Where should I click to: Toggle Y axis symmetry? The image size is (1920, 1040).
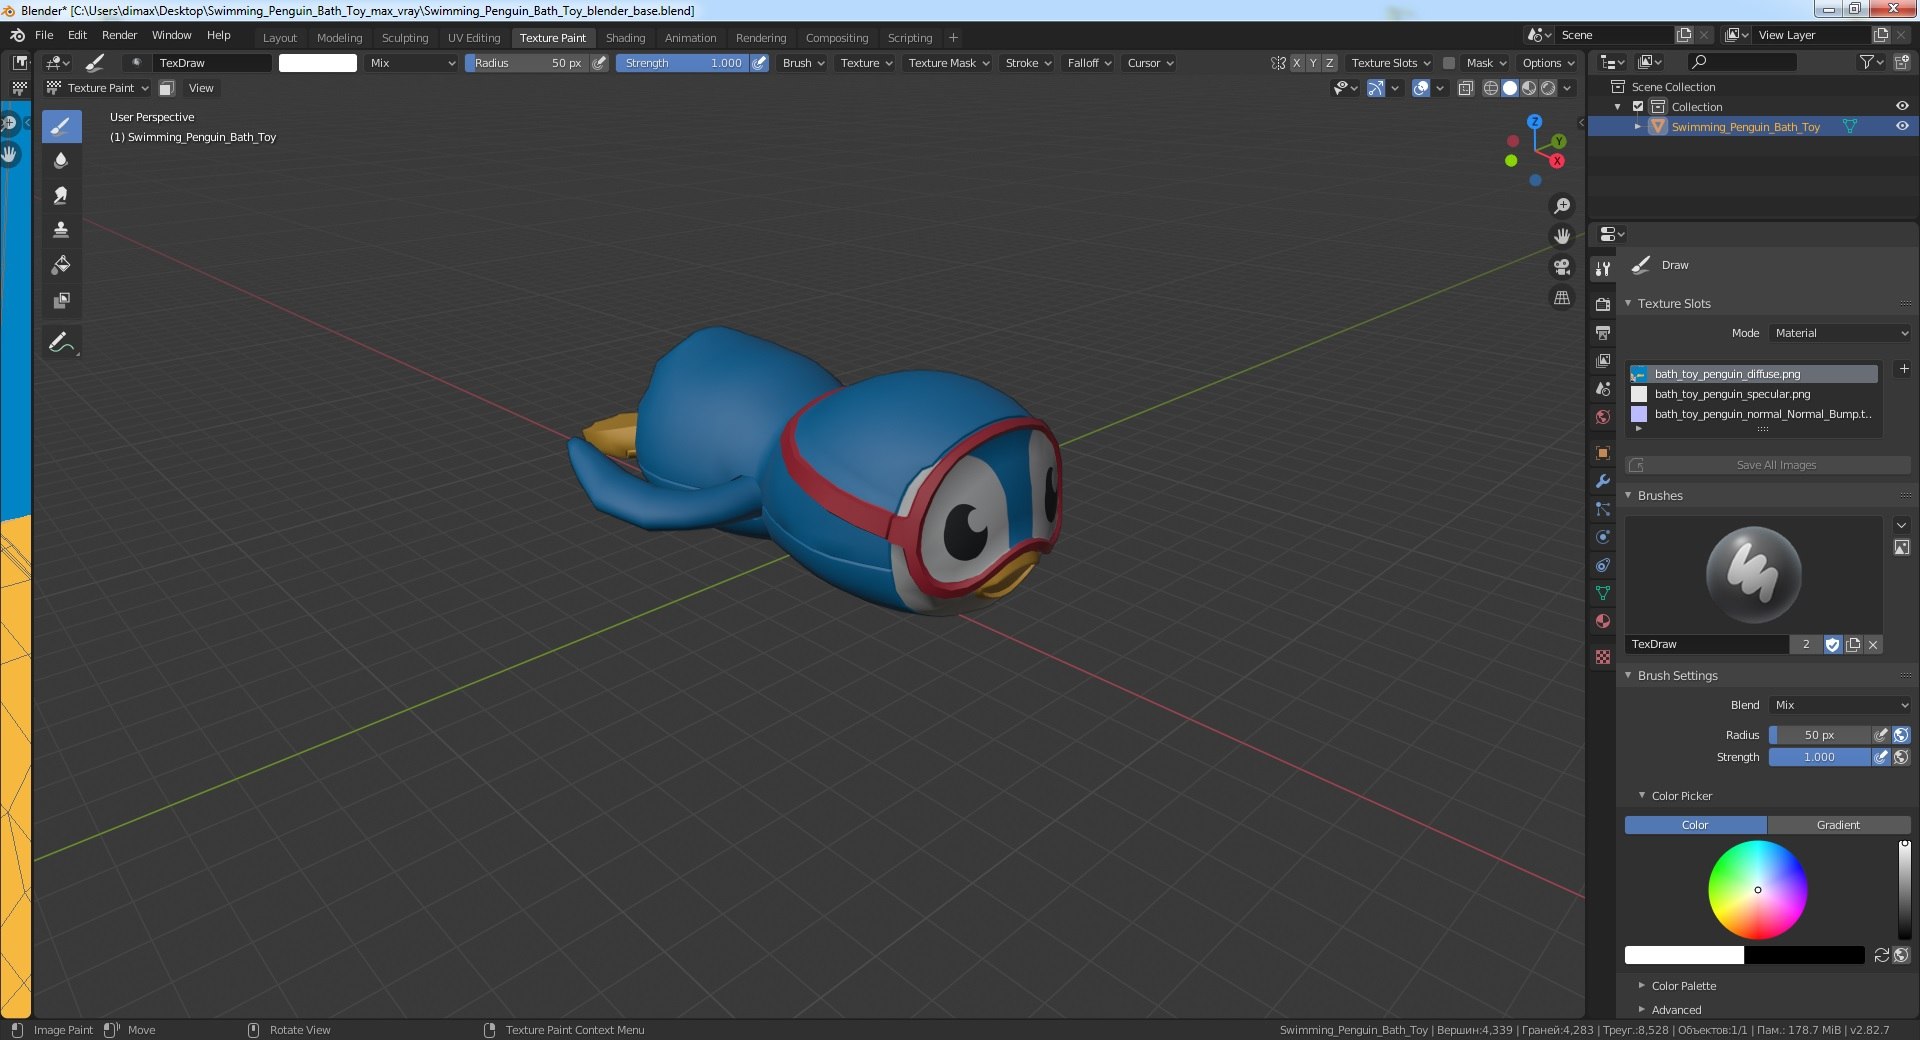1313,63
